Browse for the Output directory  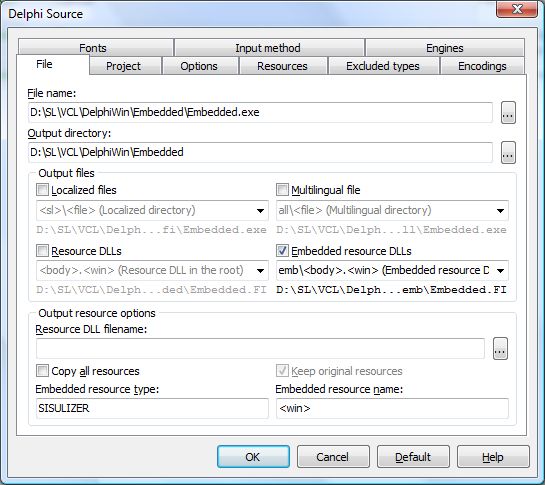click(508, 153)
